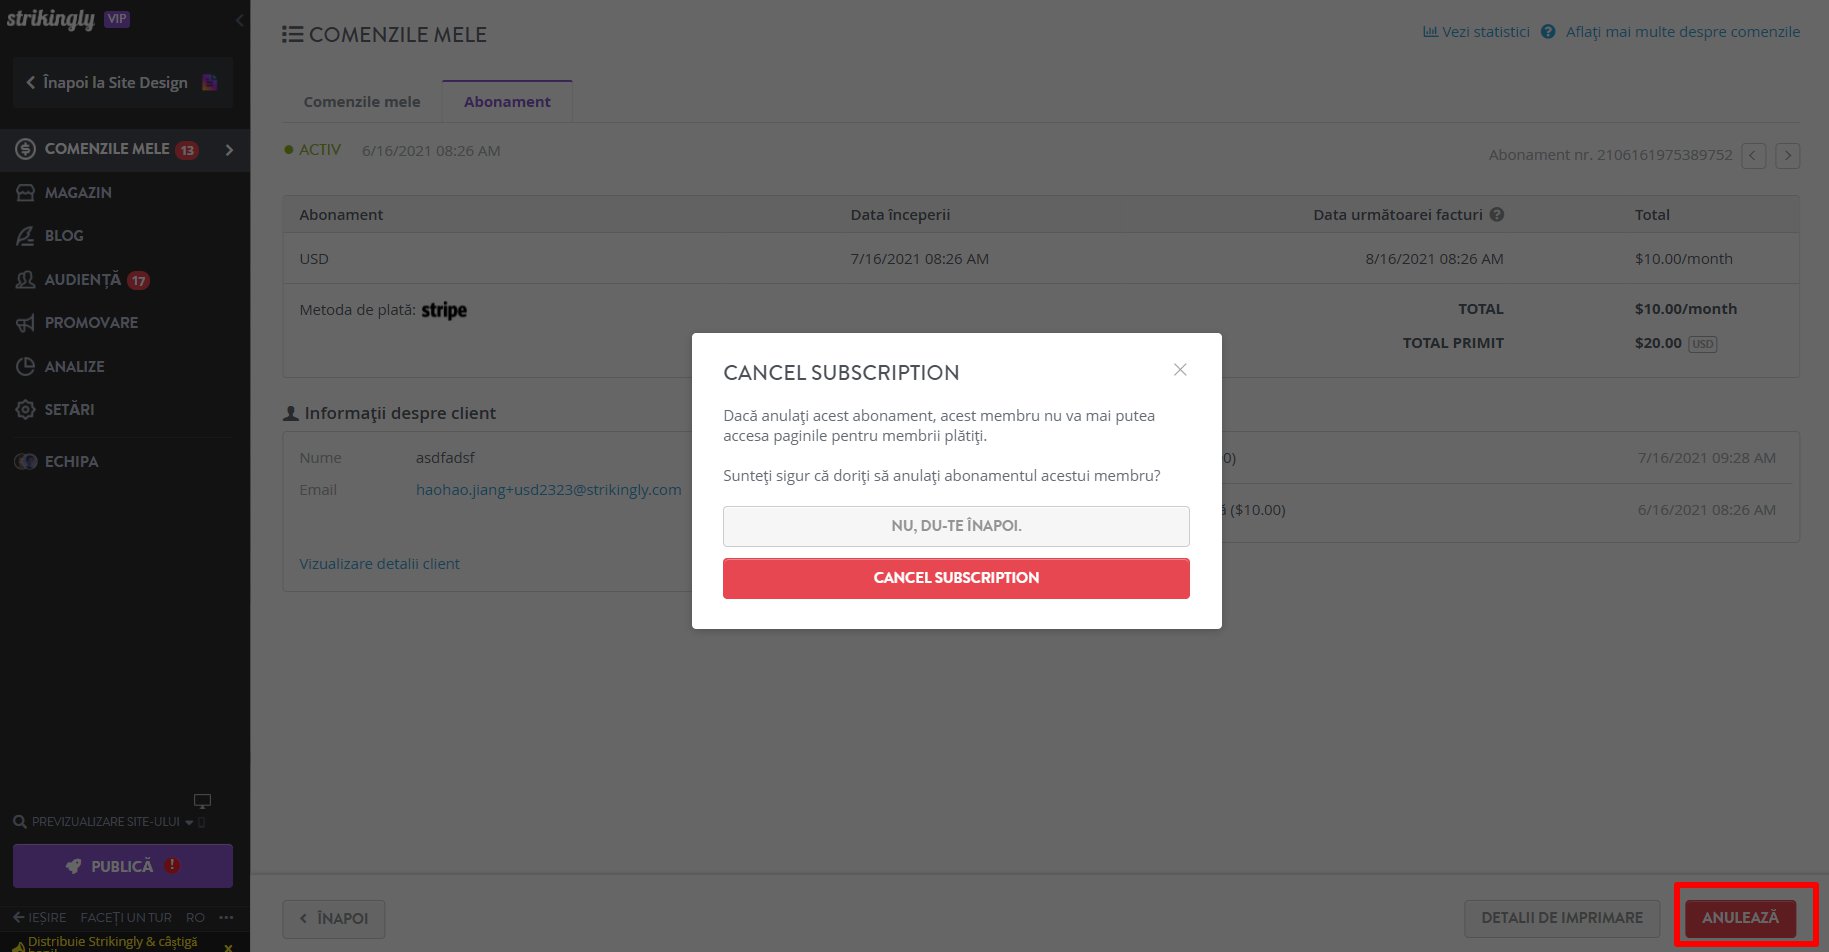Switch to the Comenzile mele tab
This screenshot has height=952, width=1829.
pos(362,102)
